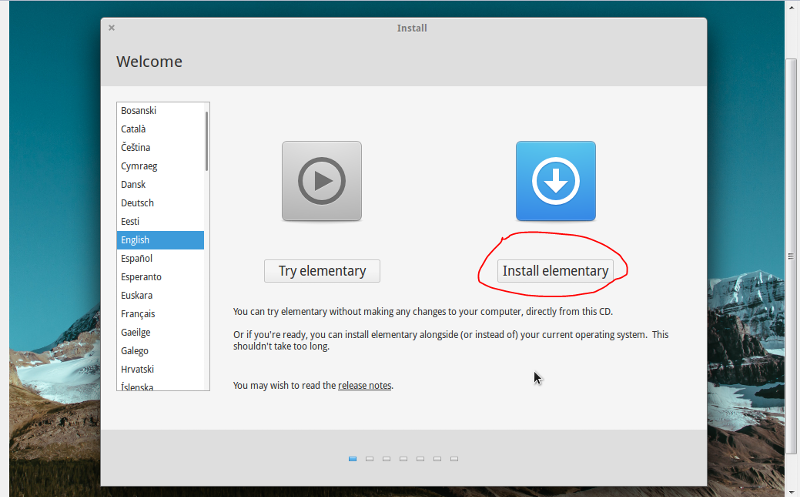Click the Install elementary button

tap(556, 271)
